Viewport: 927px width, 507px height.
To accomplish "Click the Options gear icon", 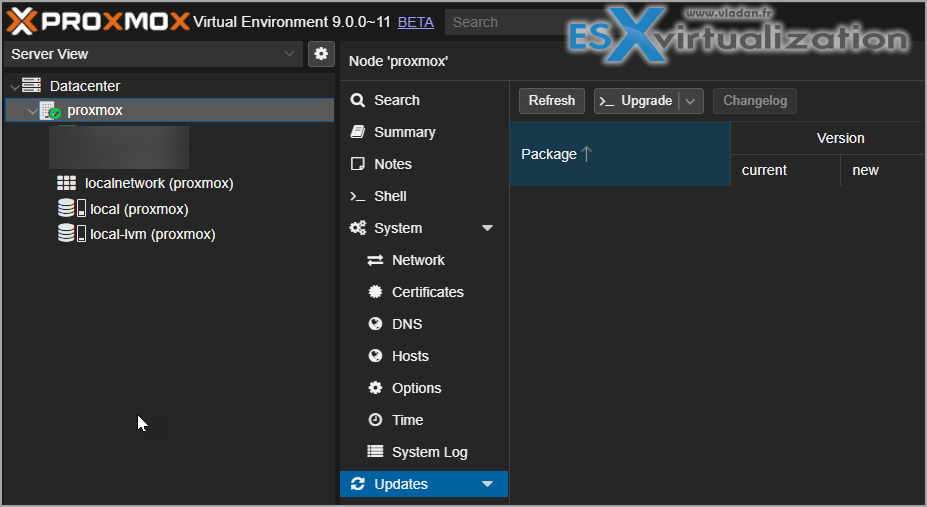I will (x=375, y=388).
